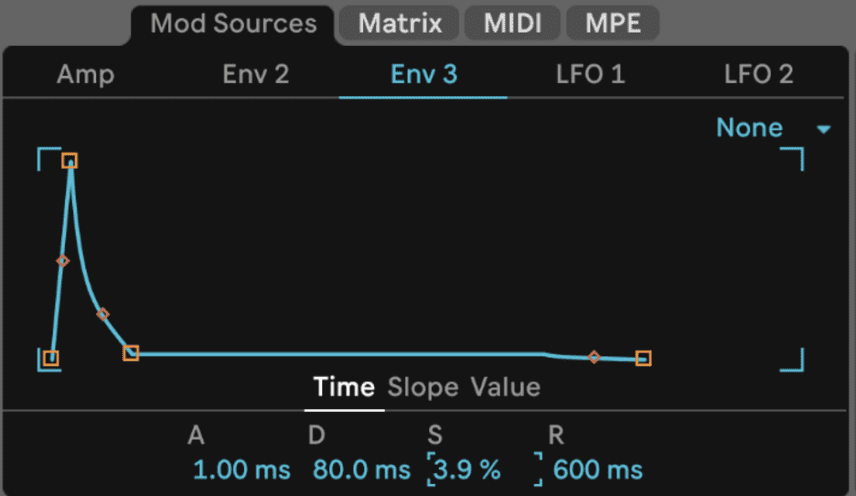
Task: Switch envelope view to Value
Action: point(506,387)
